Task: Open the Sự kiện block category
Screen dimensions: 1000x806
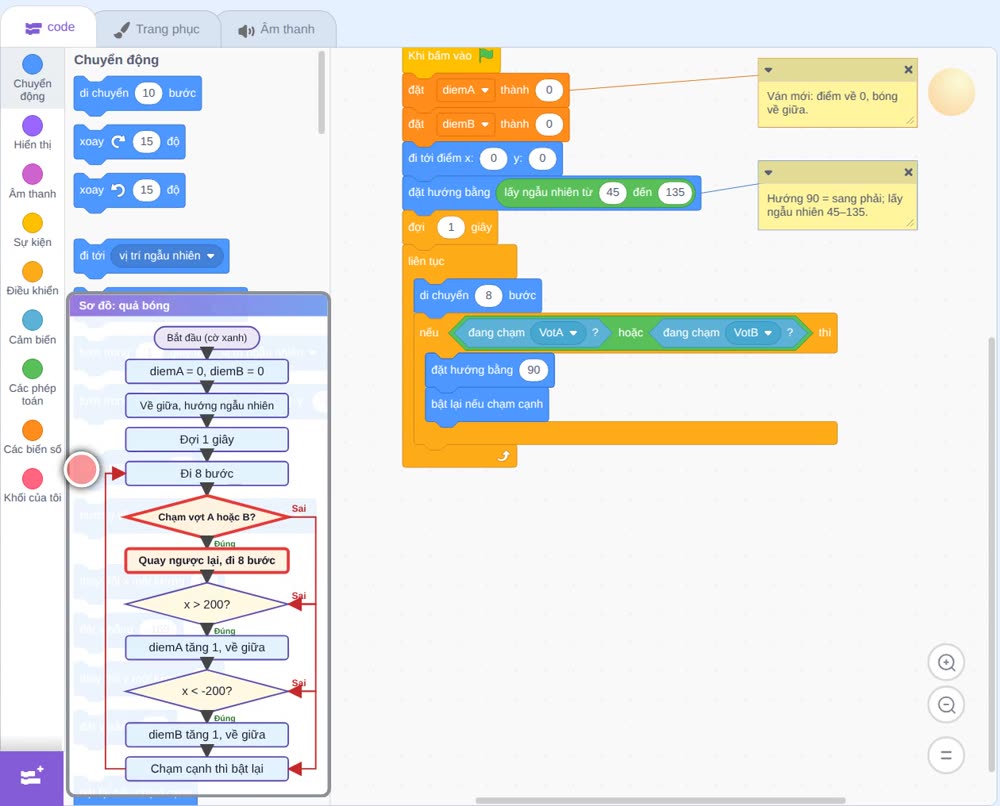Action: click(x=33, y=230)
